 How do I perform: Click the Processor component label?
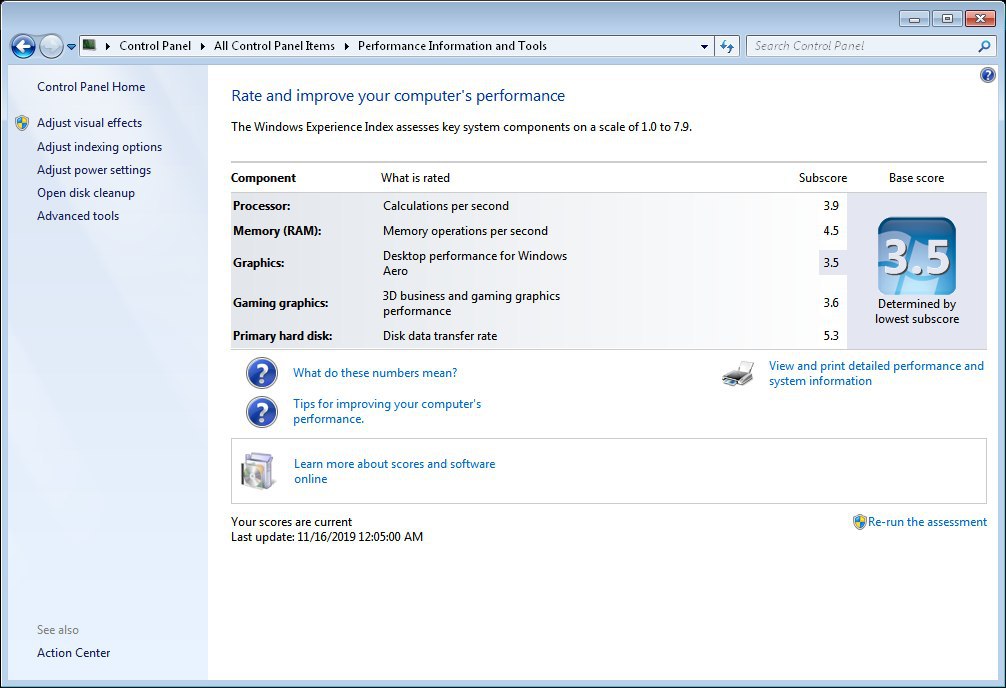click(x=262, y=206)
